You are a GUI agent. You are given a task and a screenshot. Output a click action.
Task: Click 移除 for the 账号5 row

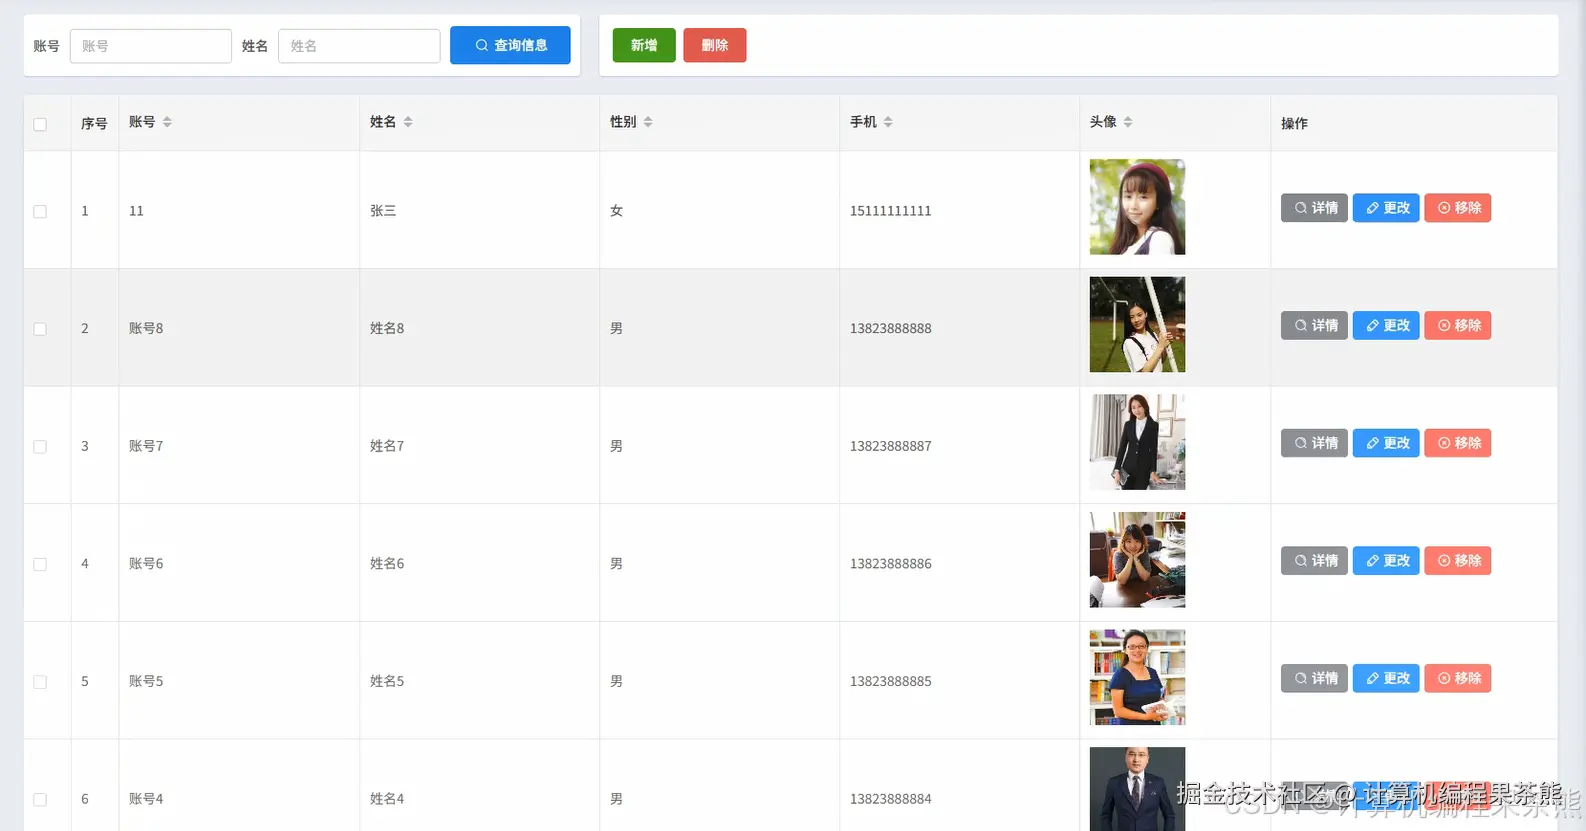coord(1458,678)
